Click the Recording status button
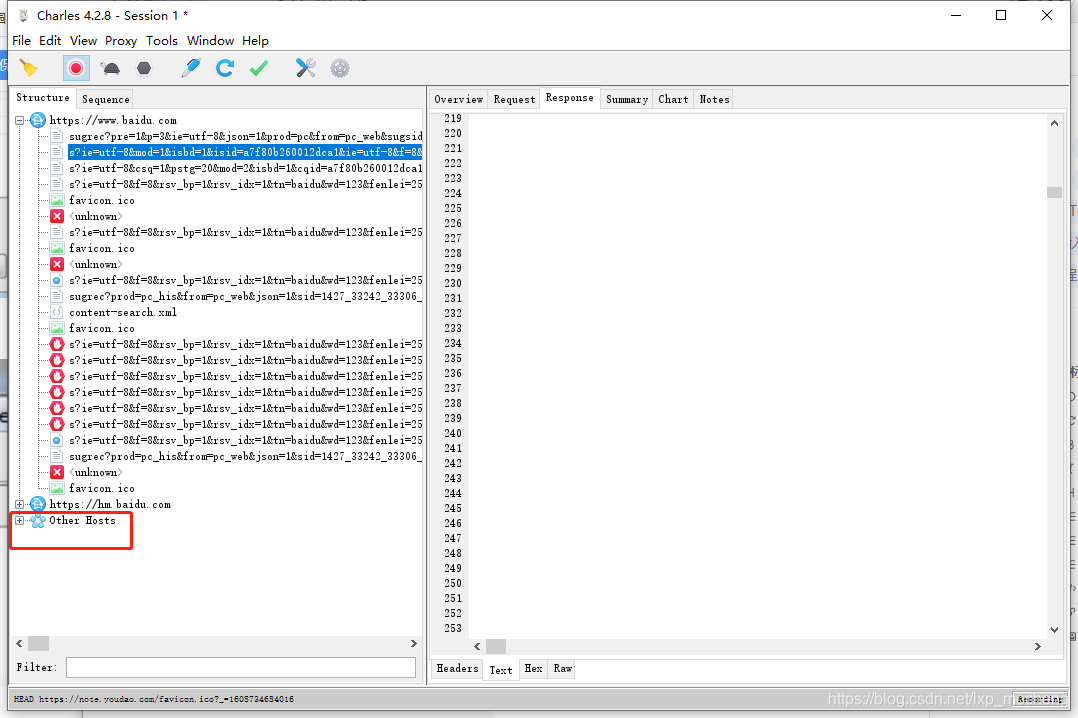The width and height of the screenshot is (1078, 718). tap(1040, 699)
